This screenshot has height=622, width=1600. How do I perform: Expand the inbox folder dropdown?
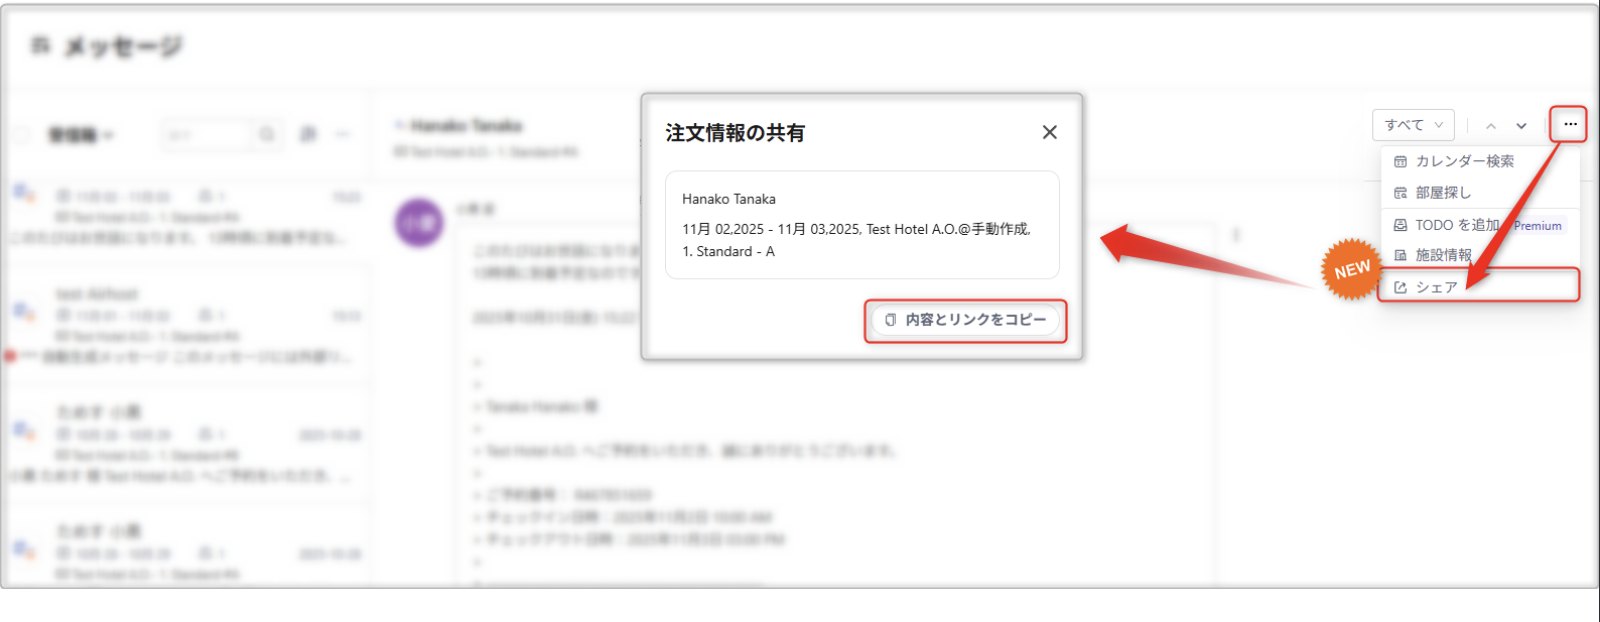[81, 135]
